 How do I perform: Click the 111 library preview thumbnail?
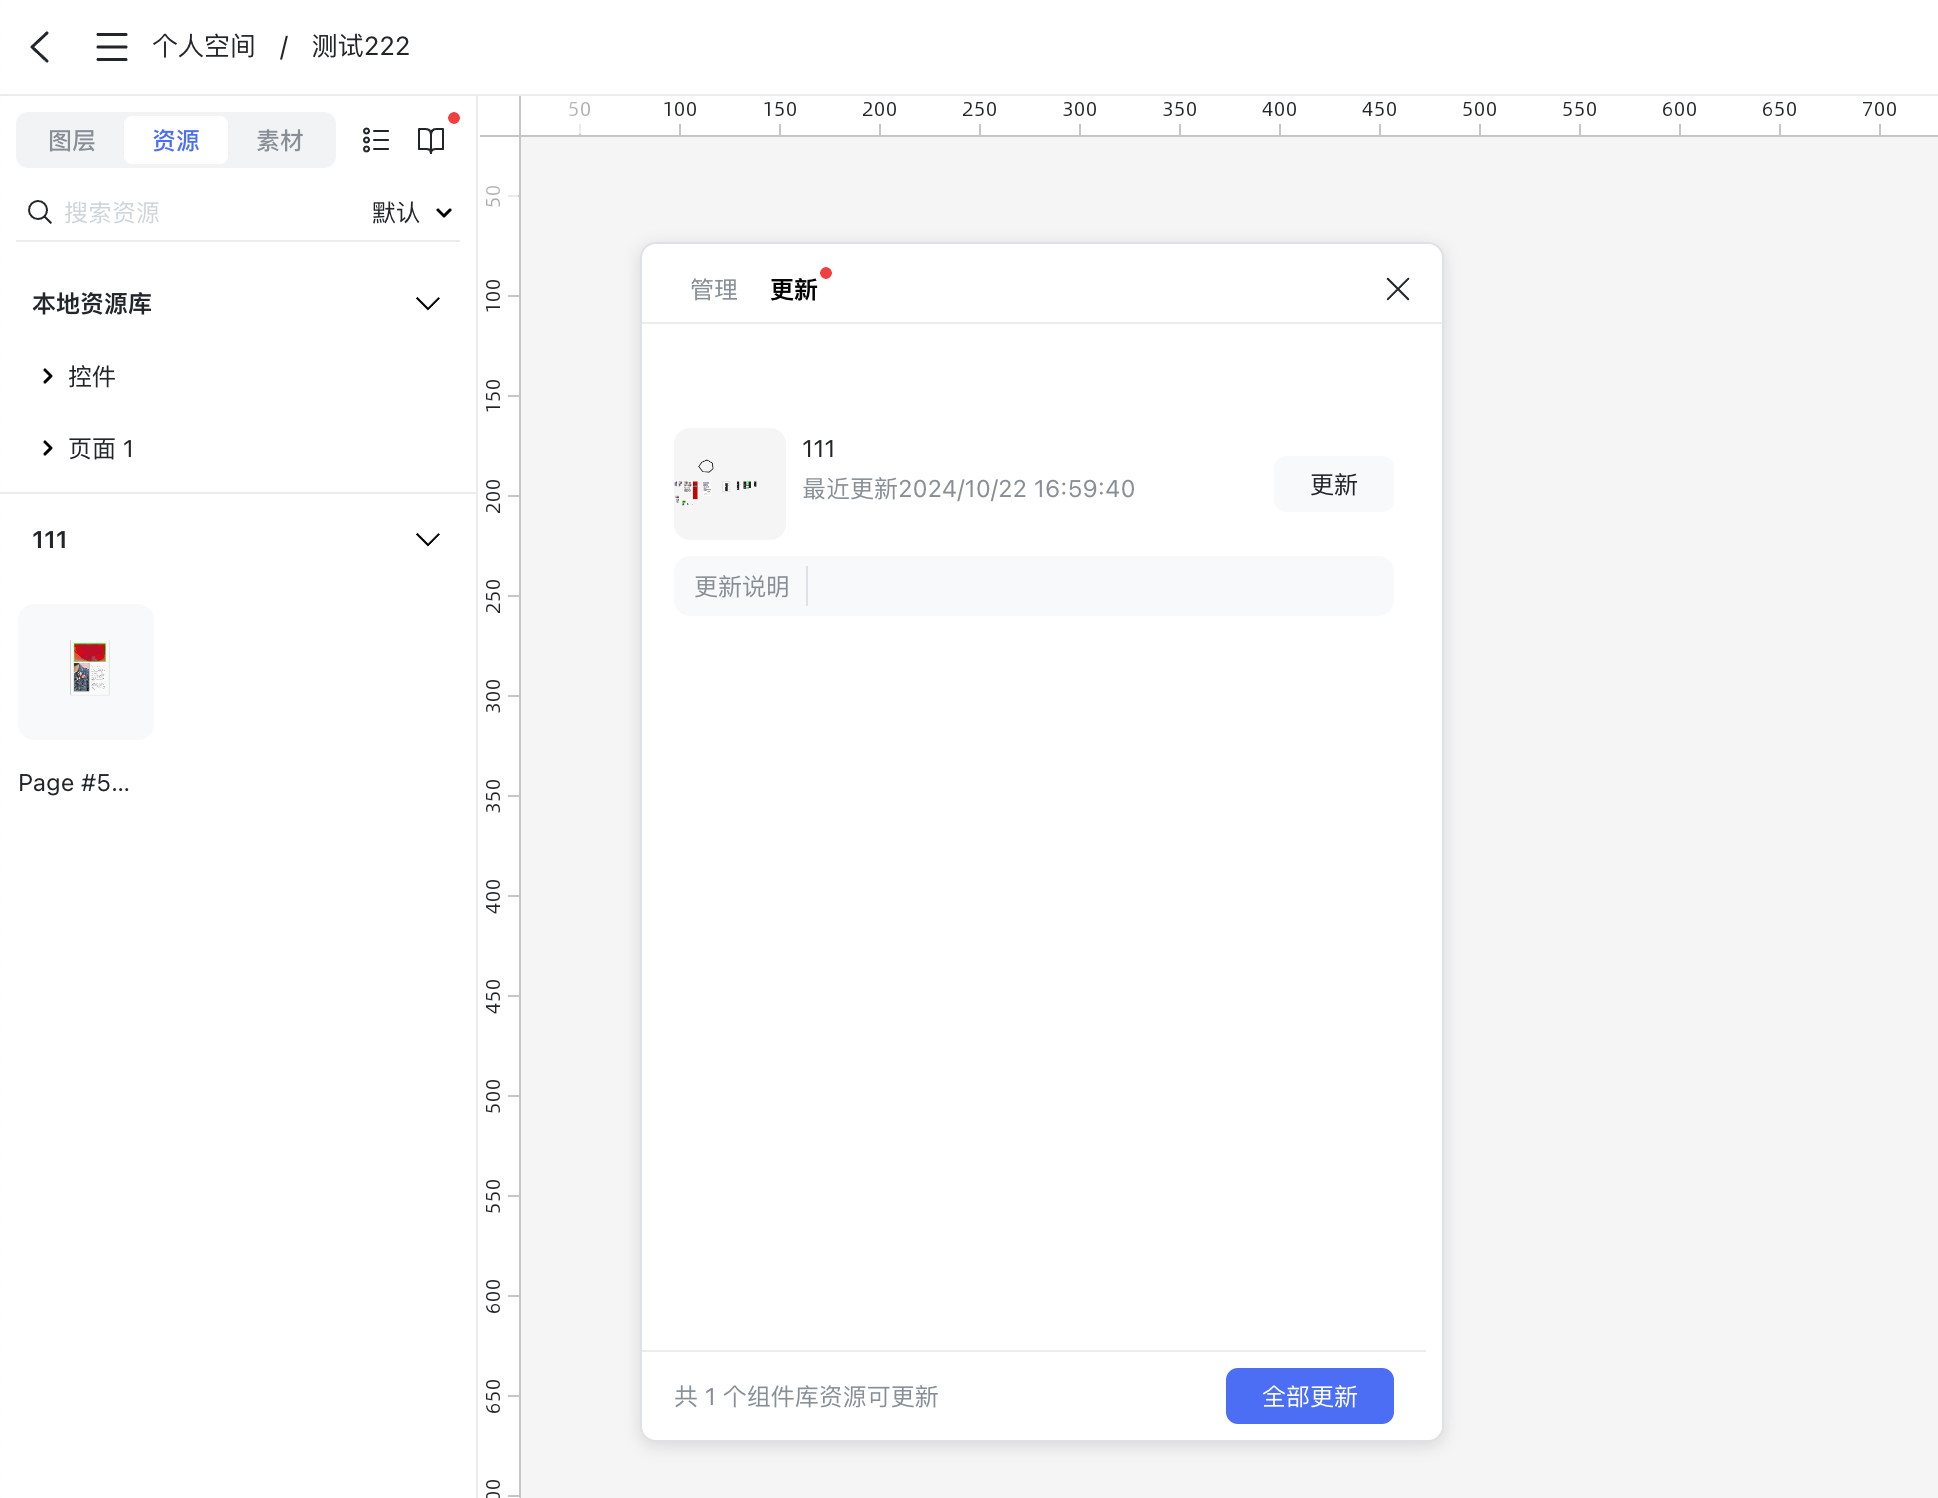(x=730, y=484)
